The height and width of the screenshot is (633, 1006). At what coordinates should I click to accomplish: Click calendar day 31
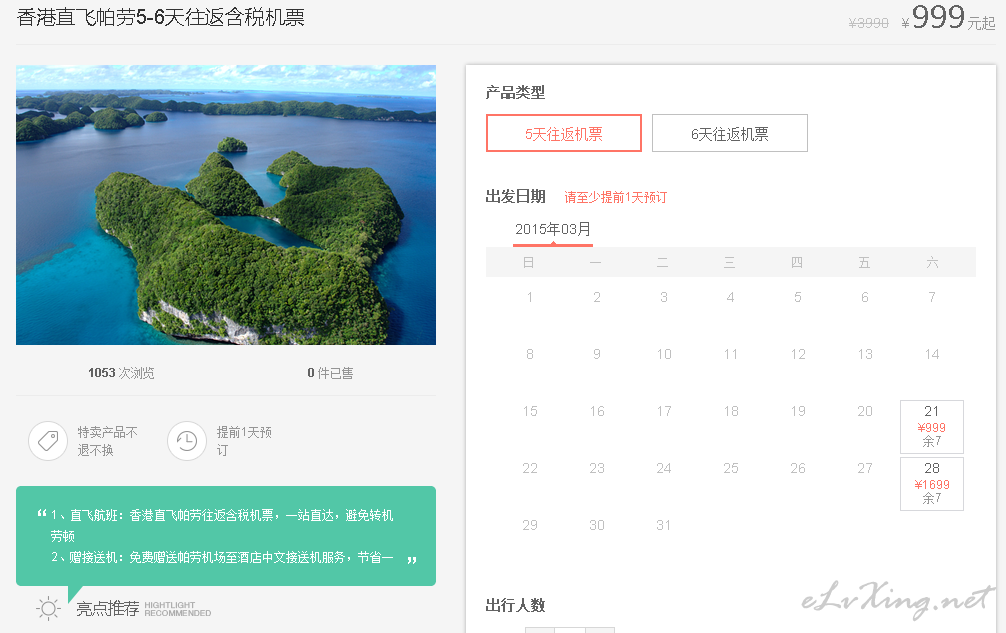[x=663, y=525]
